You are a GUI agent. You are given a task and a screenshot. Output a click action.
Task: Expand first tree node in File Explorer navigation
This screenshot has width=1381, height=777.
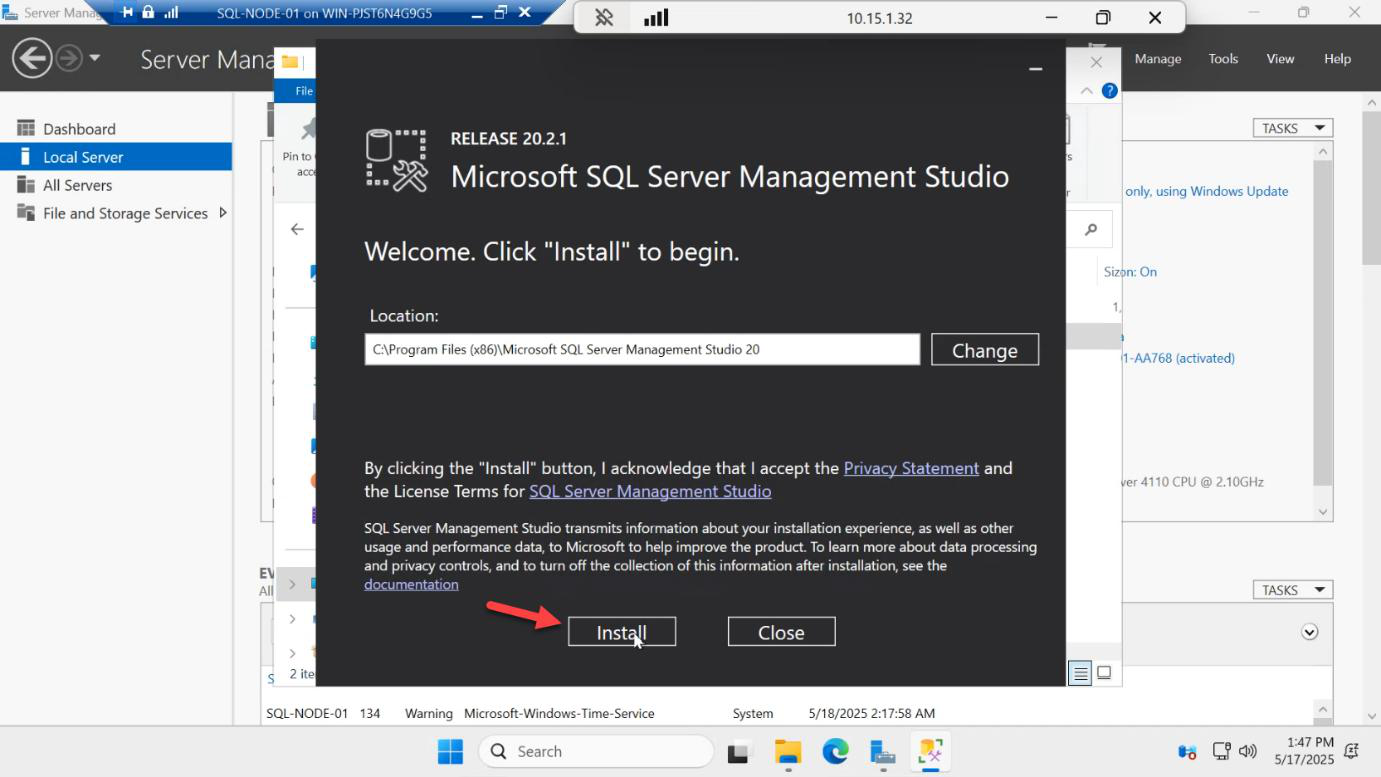tap(292, 583)
